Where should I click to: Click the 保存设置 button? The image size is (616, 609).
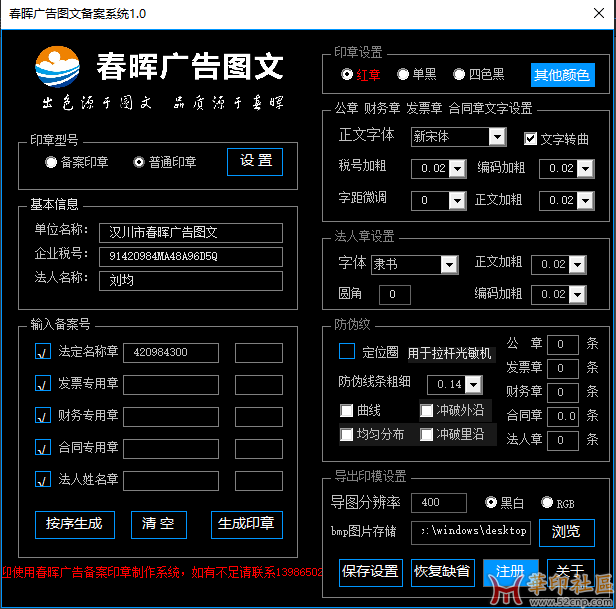[371, 572]
